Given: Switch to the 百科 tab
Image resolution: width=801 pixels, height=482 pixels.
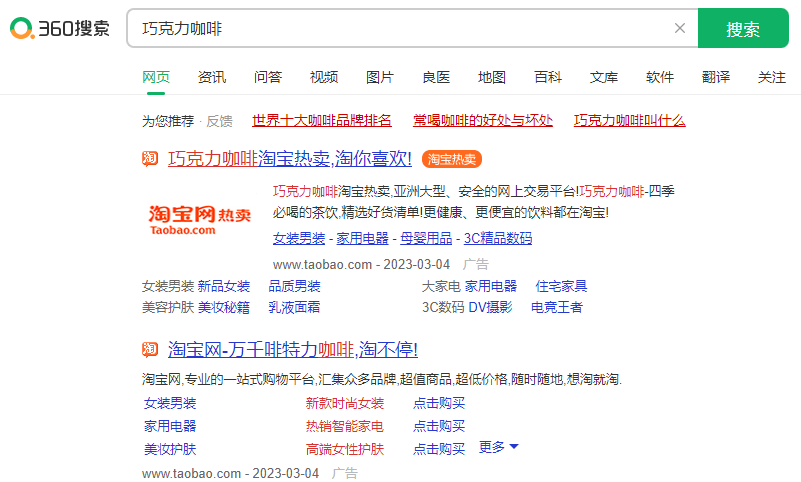Looking at the screenshot, I should (548, 77).
